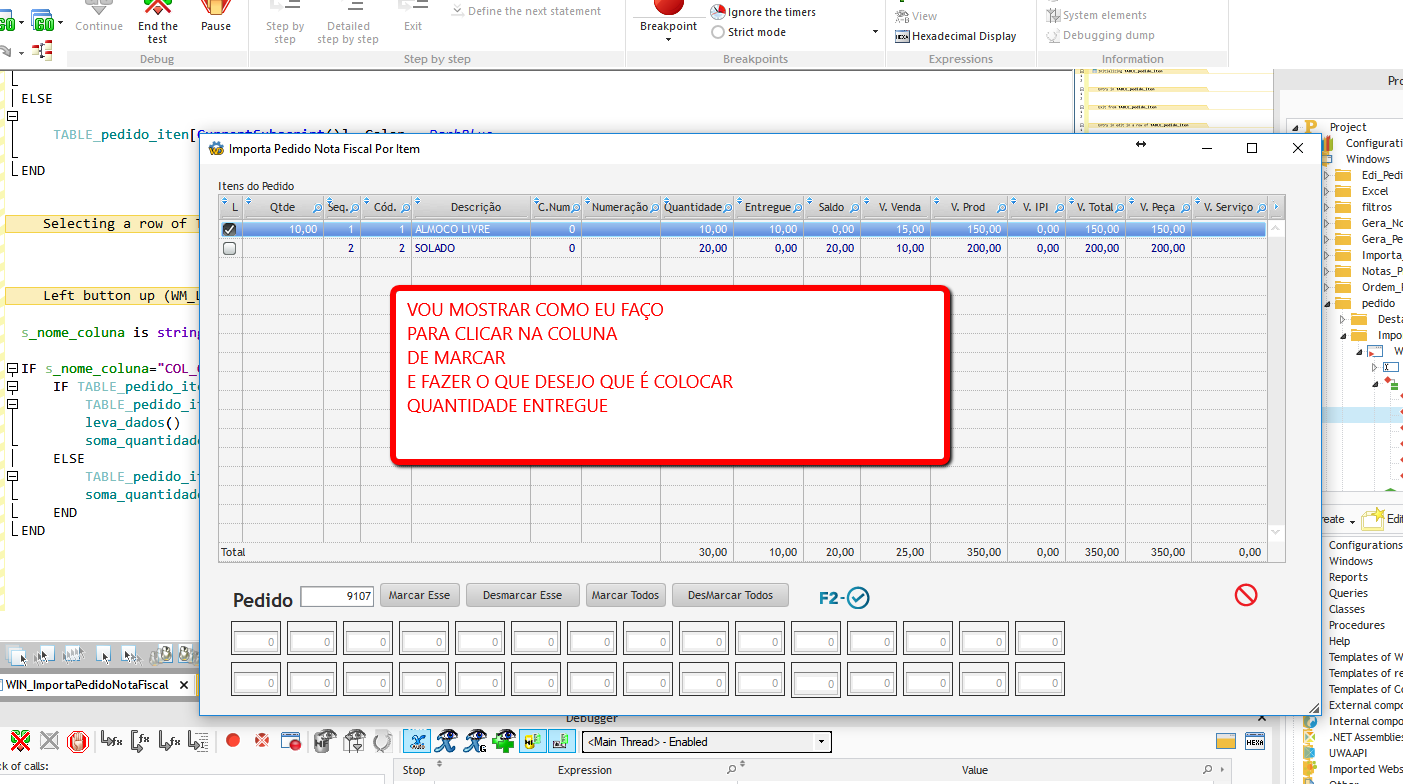The height and width of the screenshot is (784, 1403).
Task: Click the red stop-hand debugger icon
Action: coord(78,741)
